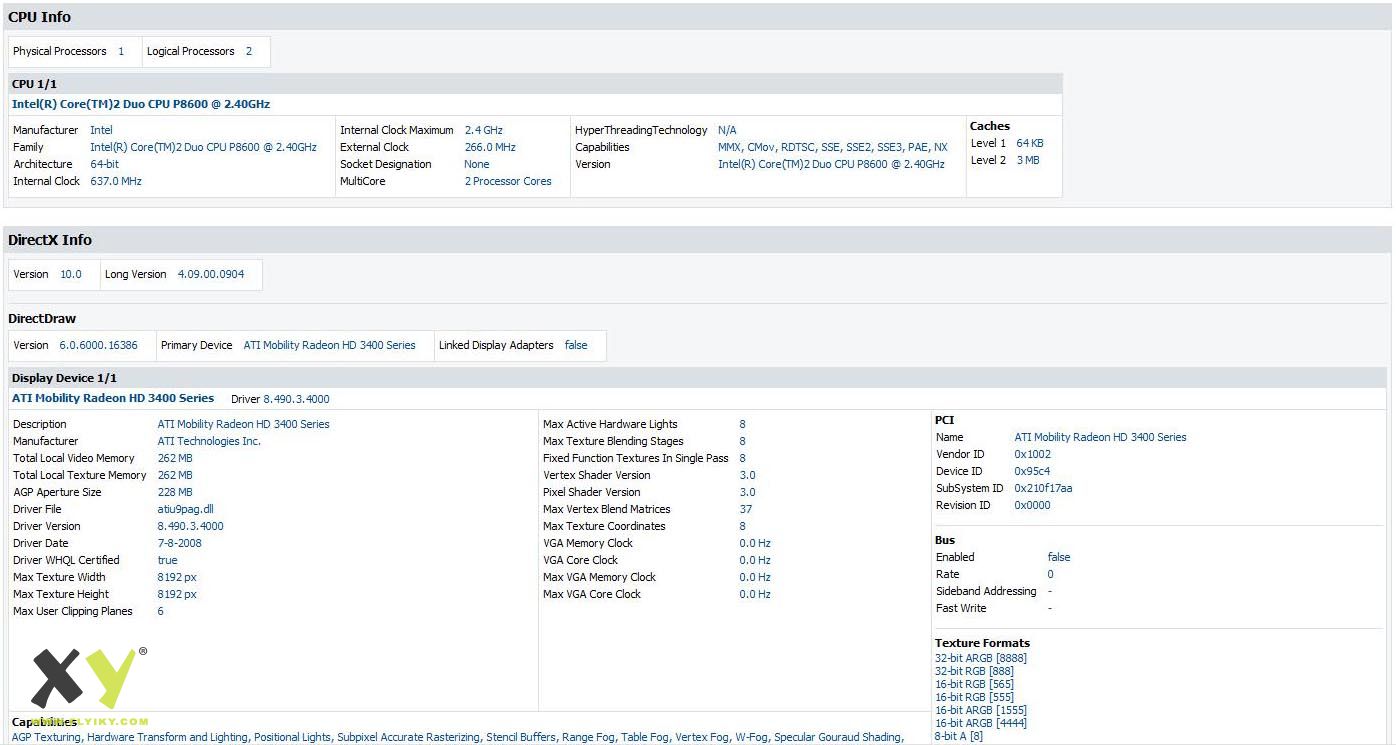Select the Long Version value 4.09.00.0904

click(x=211, y=274)
